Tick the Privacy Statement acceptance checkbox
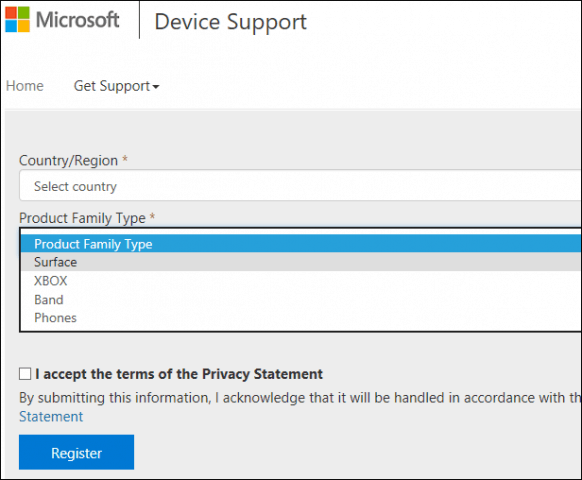 (x=25, y=374)
